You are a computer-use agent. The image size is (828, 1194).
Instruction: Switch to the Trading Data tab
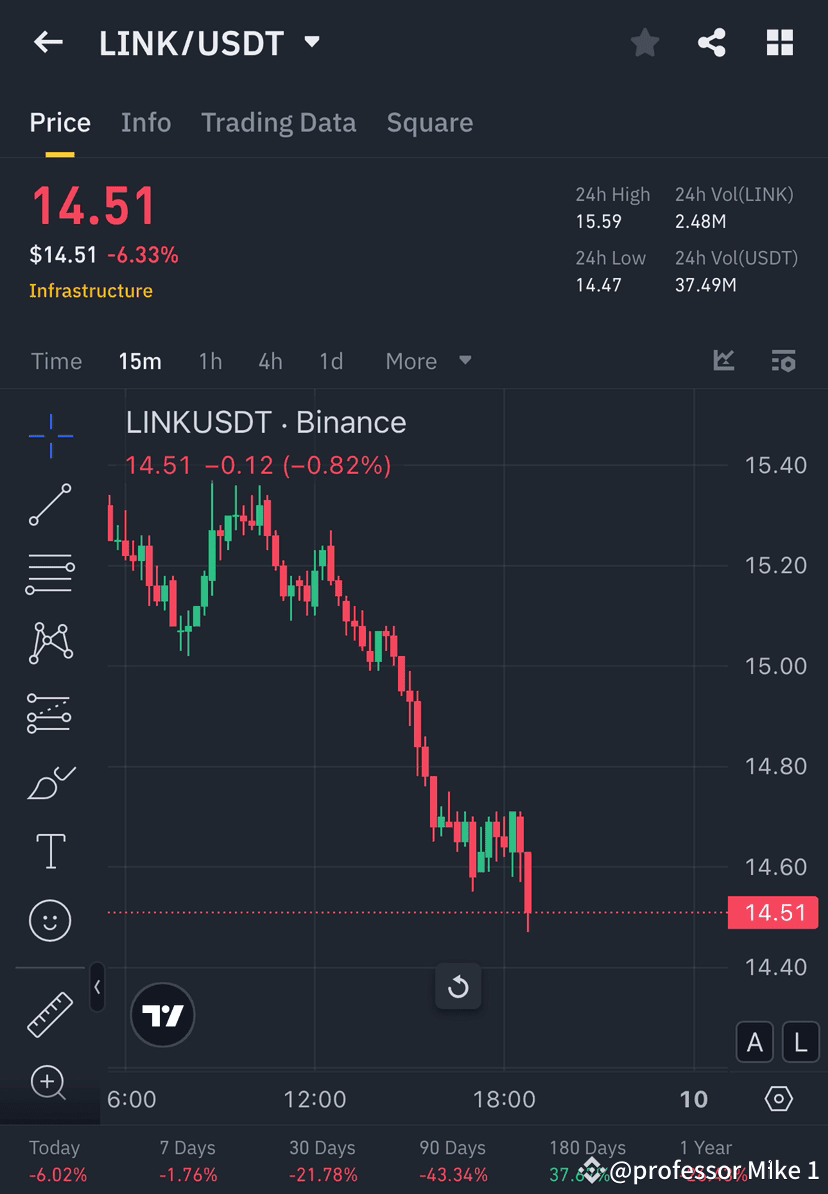(279, 122)
